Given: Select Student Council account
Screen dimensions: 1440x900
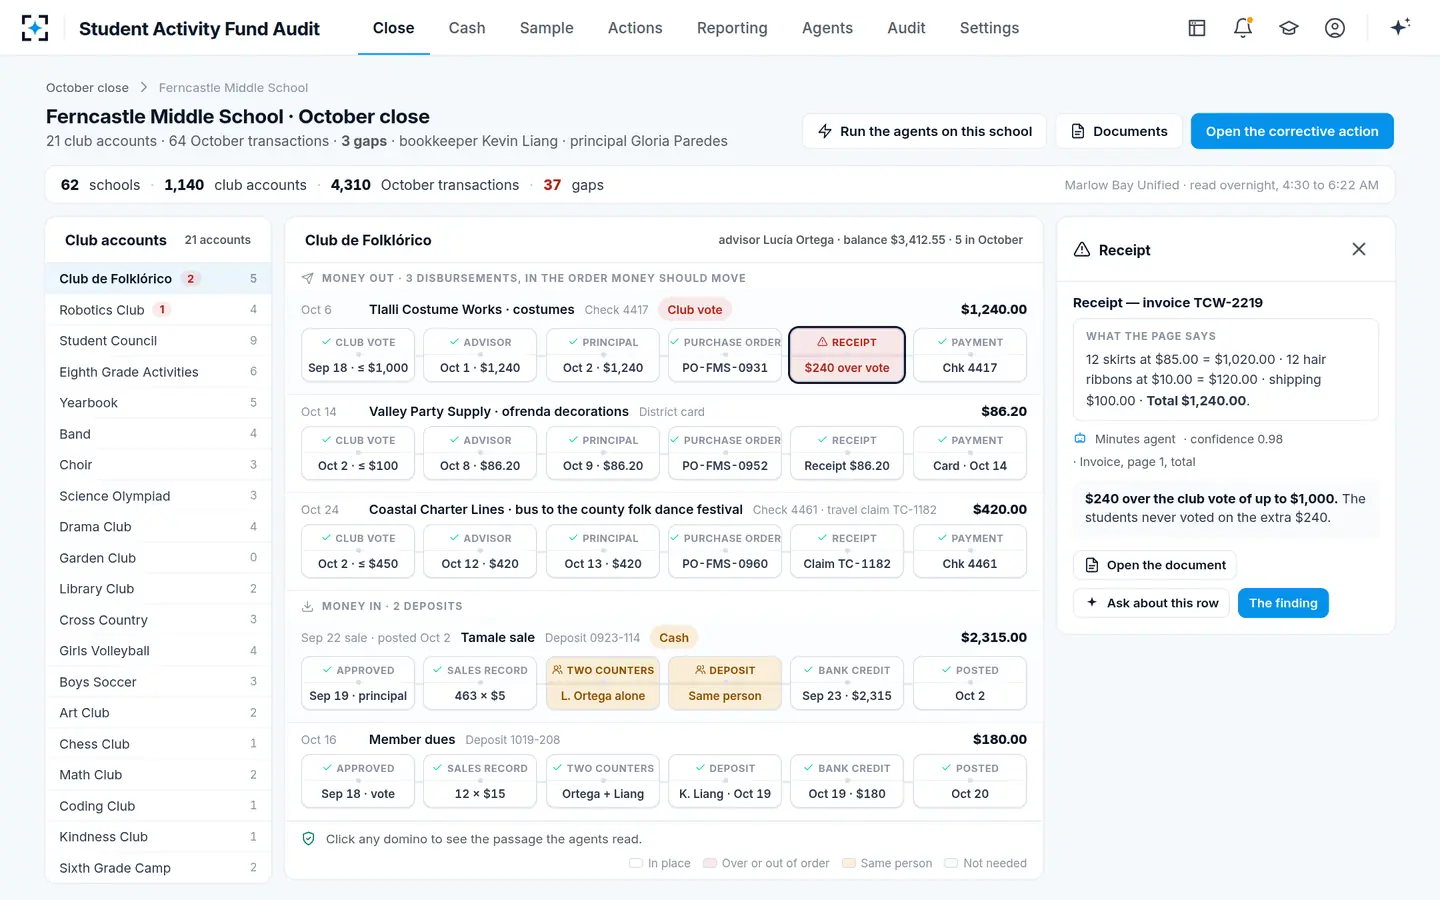Looking at the screenshot, I should pos(158,341).
